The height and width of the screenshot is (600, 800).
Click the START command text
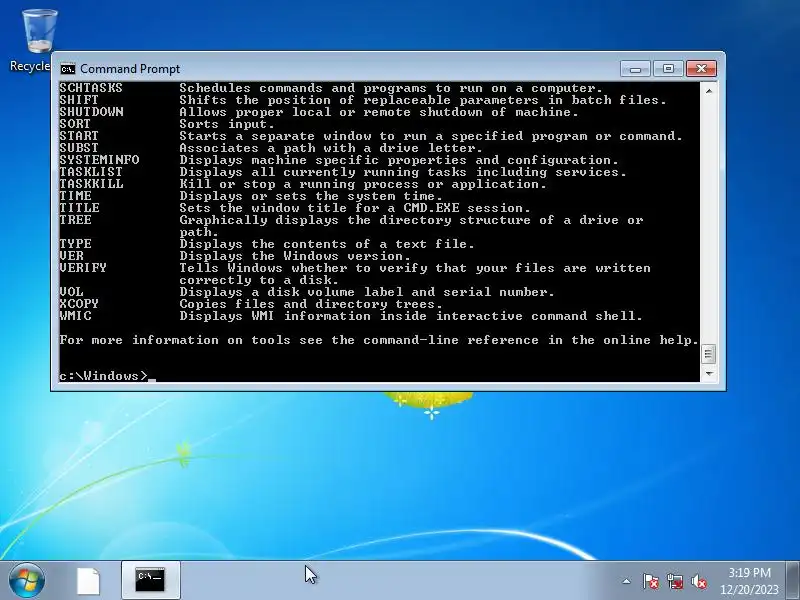pos(79,136)
